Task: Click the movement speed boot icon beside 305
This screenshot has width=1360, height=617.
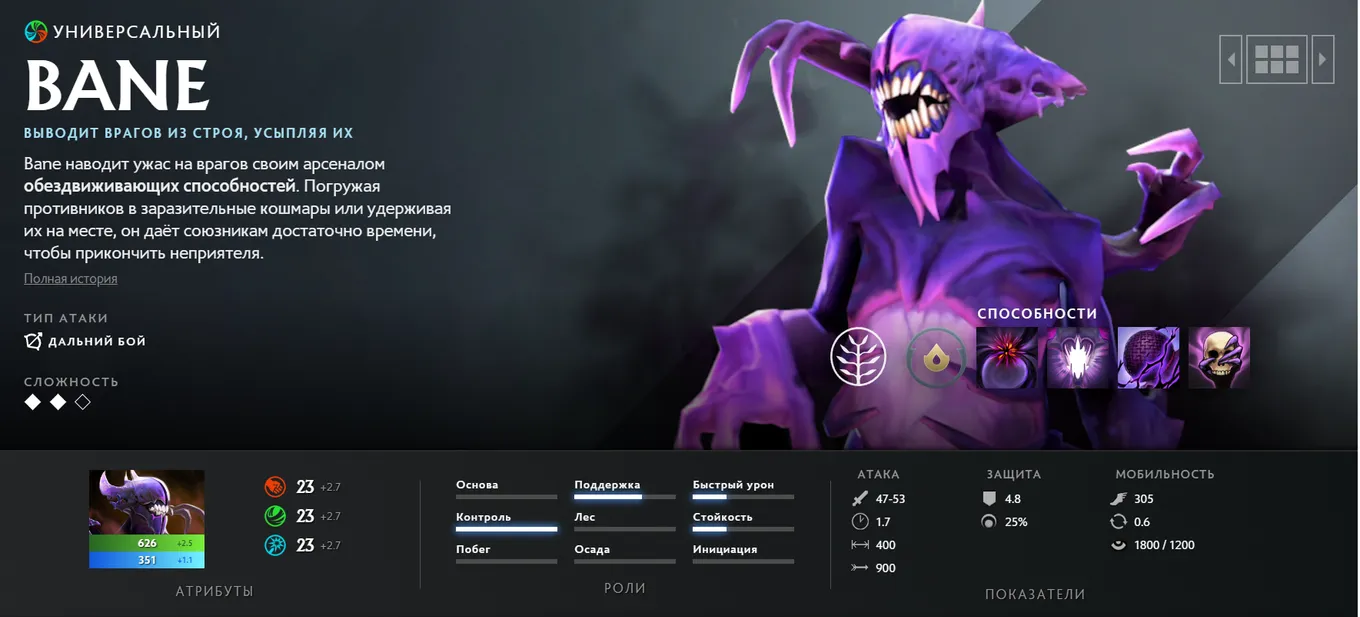Action: pos(1119,499)
